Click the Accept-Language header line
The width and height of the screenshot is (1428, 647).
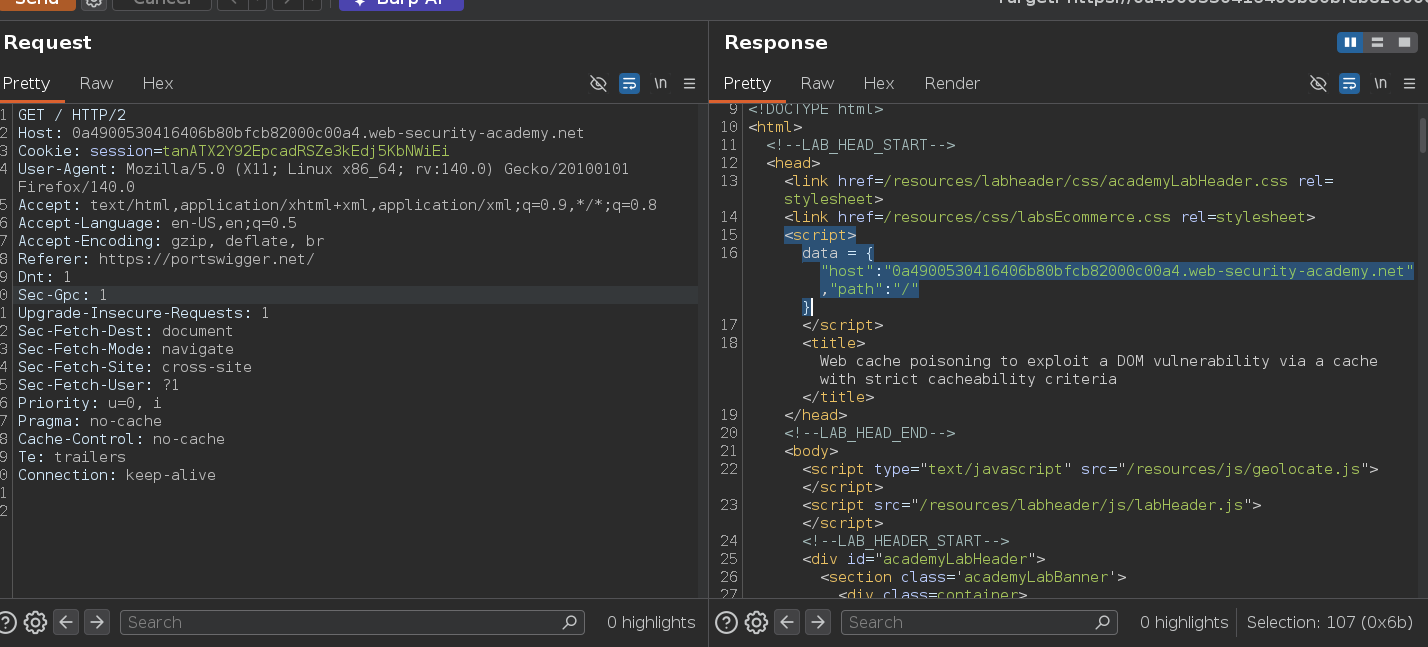coord(157,223)
